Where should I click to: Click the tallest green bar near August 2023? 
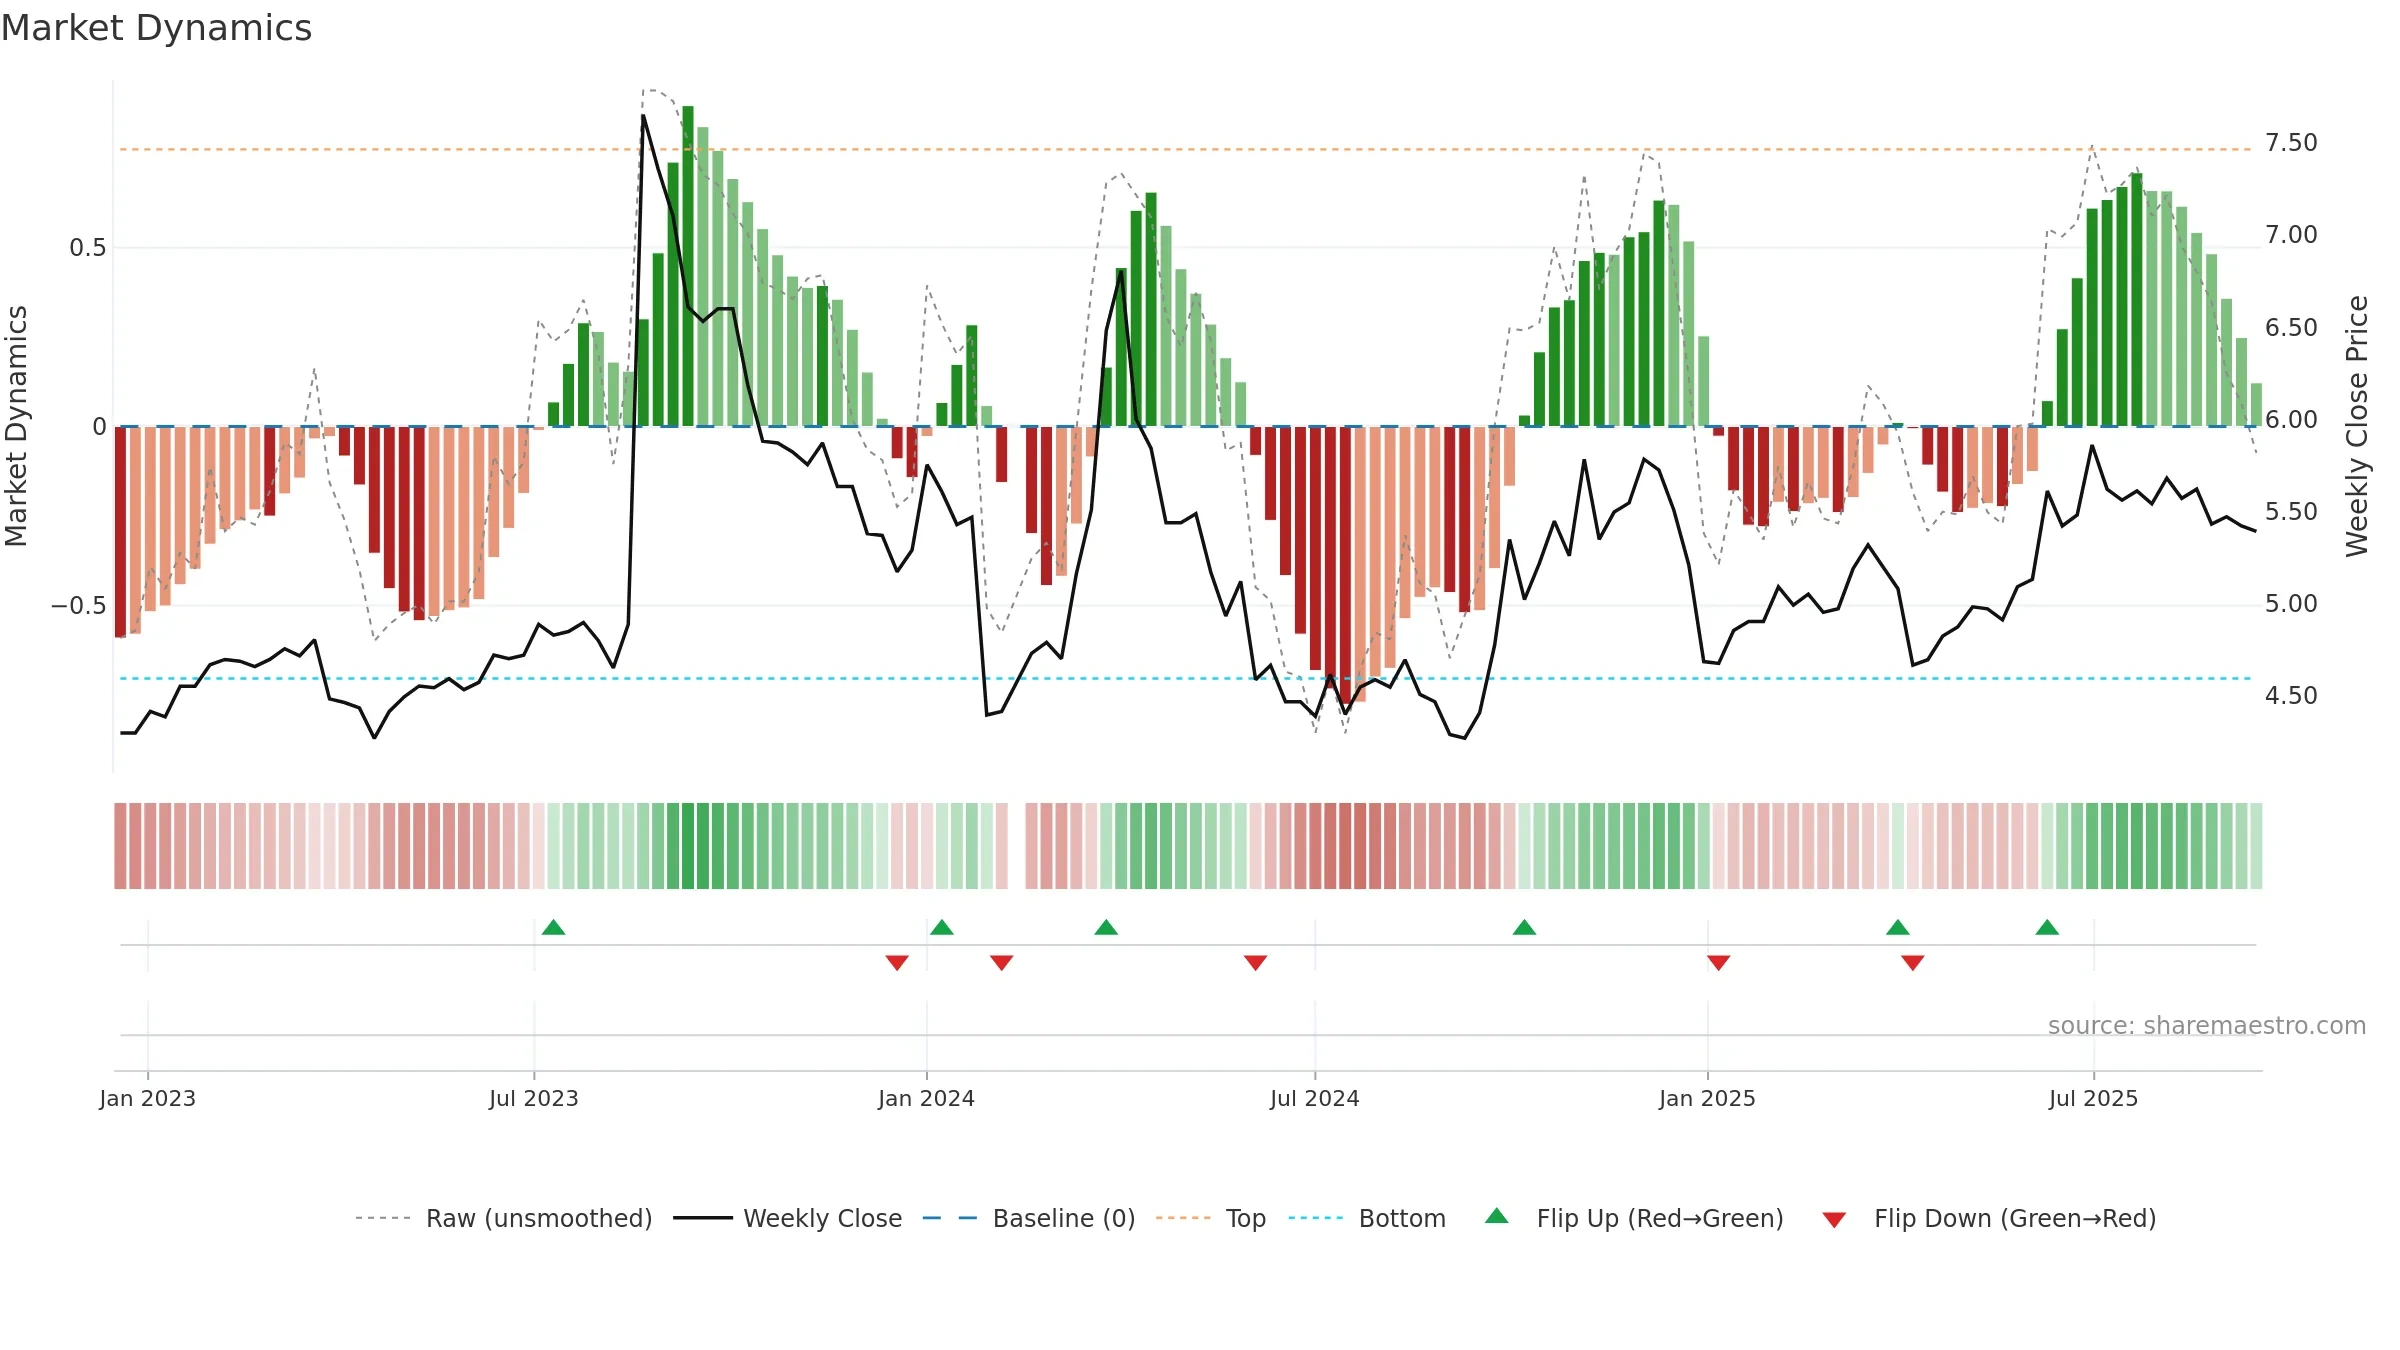[688, 266]
